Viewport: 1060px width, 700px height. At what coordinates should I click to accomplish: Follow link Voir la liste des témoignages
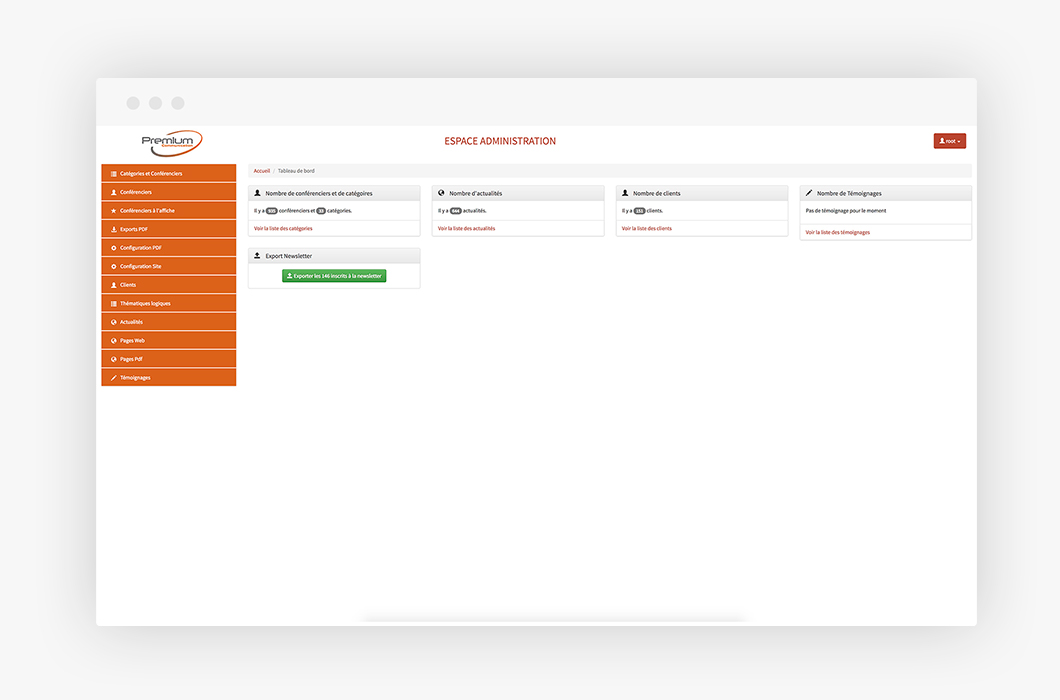[838, 233]
